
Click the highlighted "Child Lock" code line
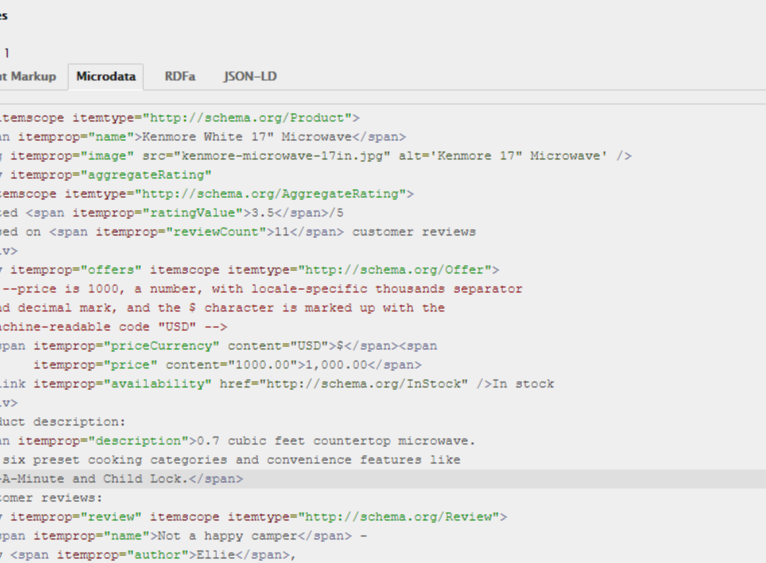tap(120, 479)
